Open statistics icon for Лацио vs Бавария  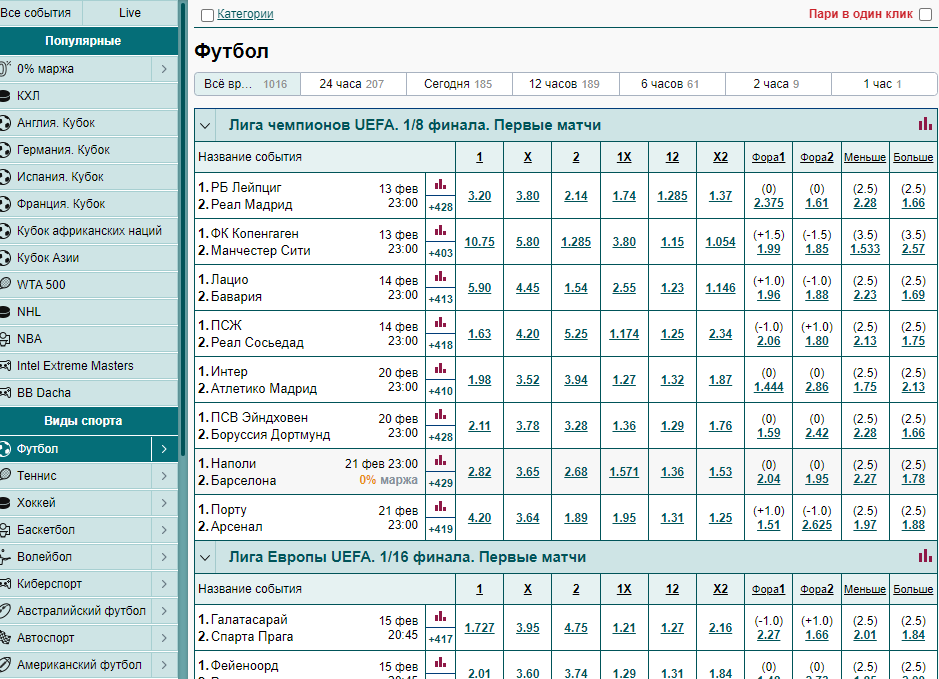[x=441, y=277]
